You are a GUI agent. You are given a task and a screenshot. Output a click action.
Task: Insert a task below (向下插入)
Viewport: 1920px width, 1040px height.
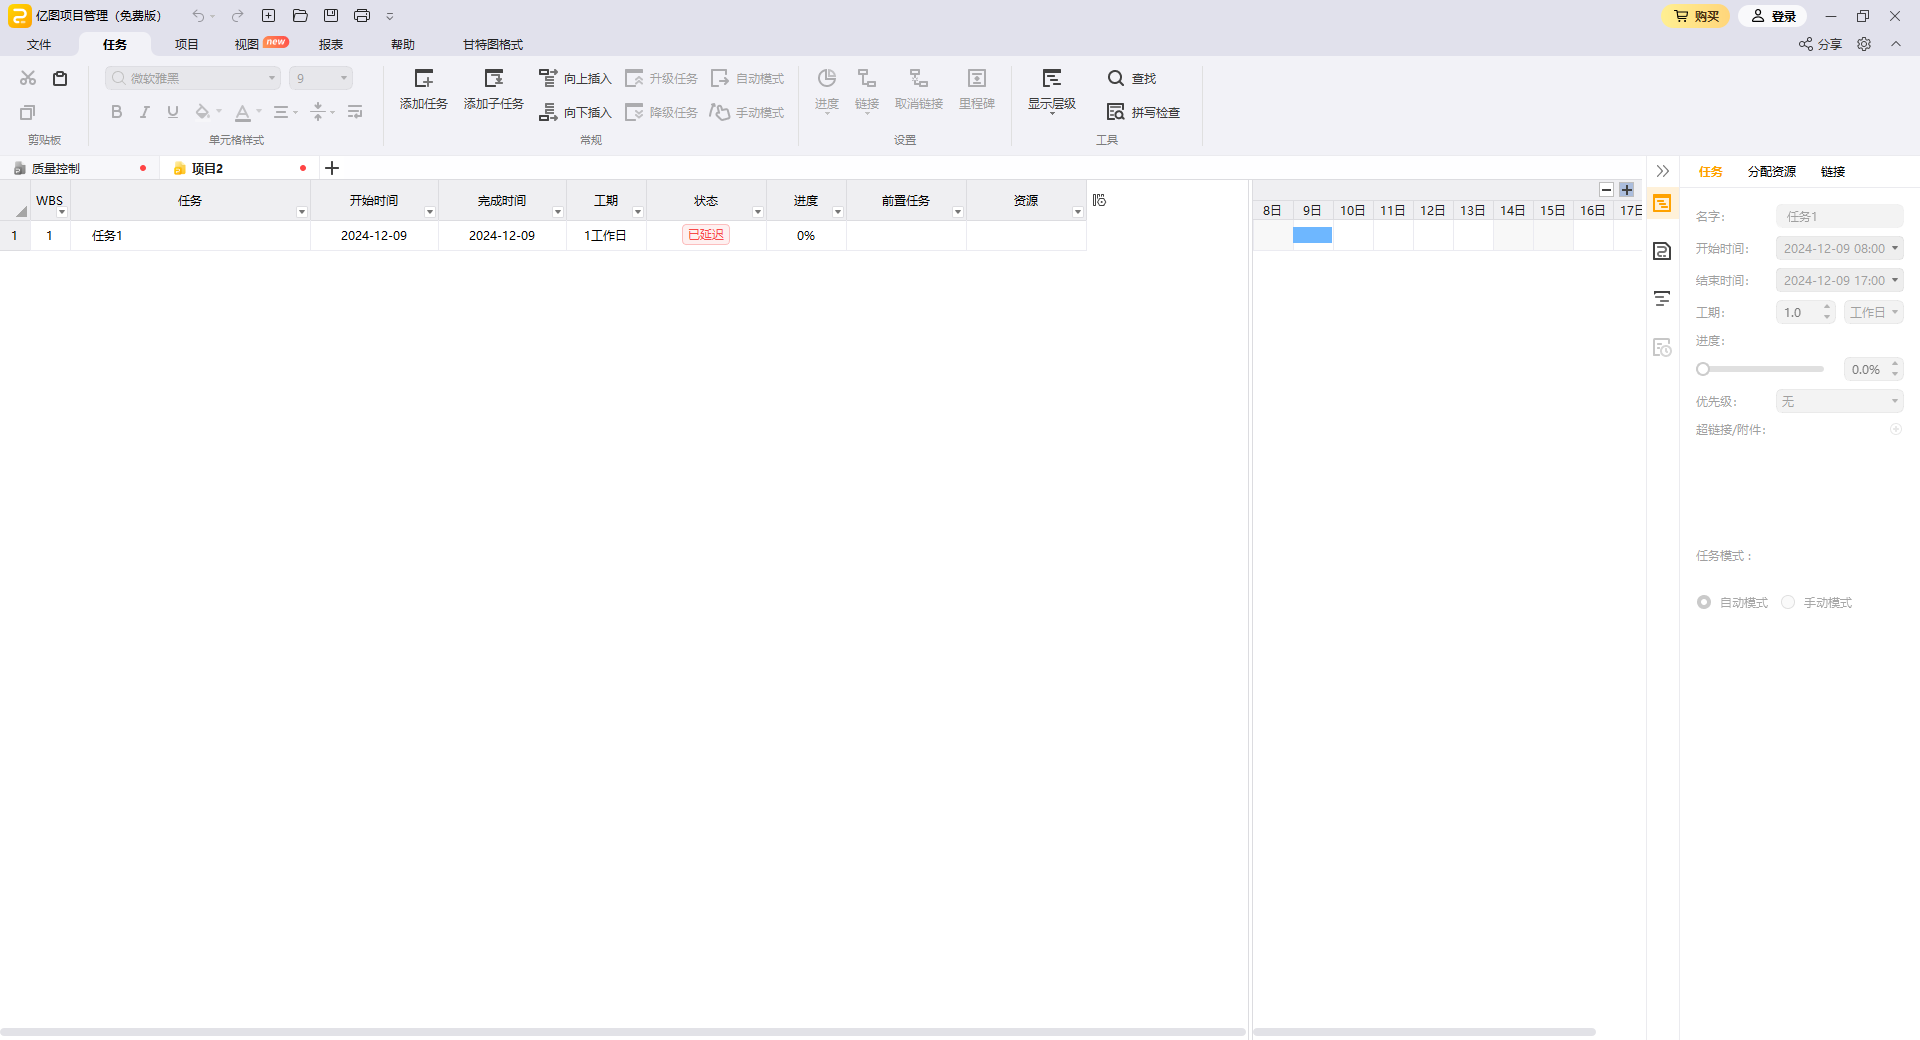pyautogui.click(x=575, y=112)
